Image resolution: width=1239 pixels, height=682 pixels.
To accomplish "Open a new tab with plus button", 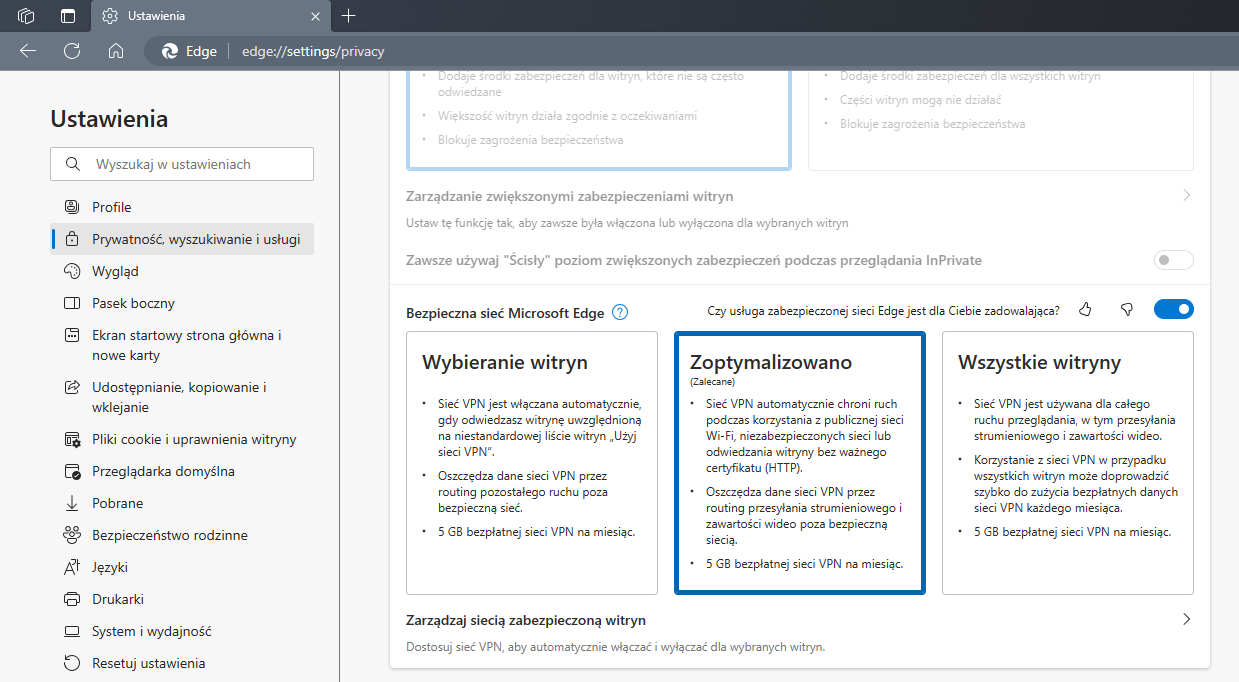I will (x=348, y=16).
